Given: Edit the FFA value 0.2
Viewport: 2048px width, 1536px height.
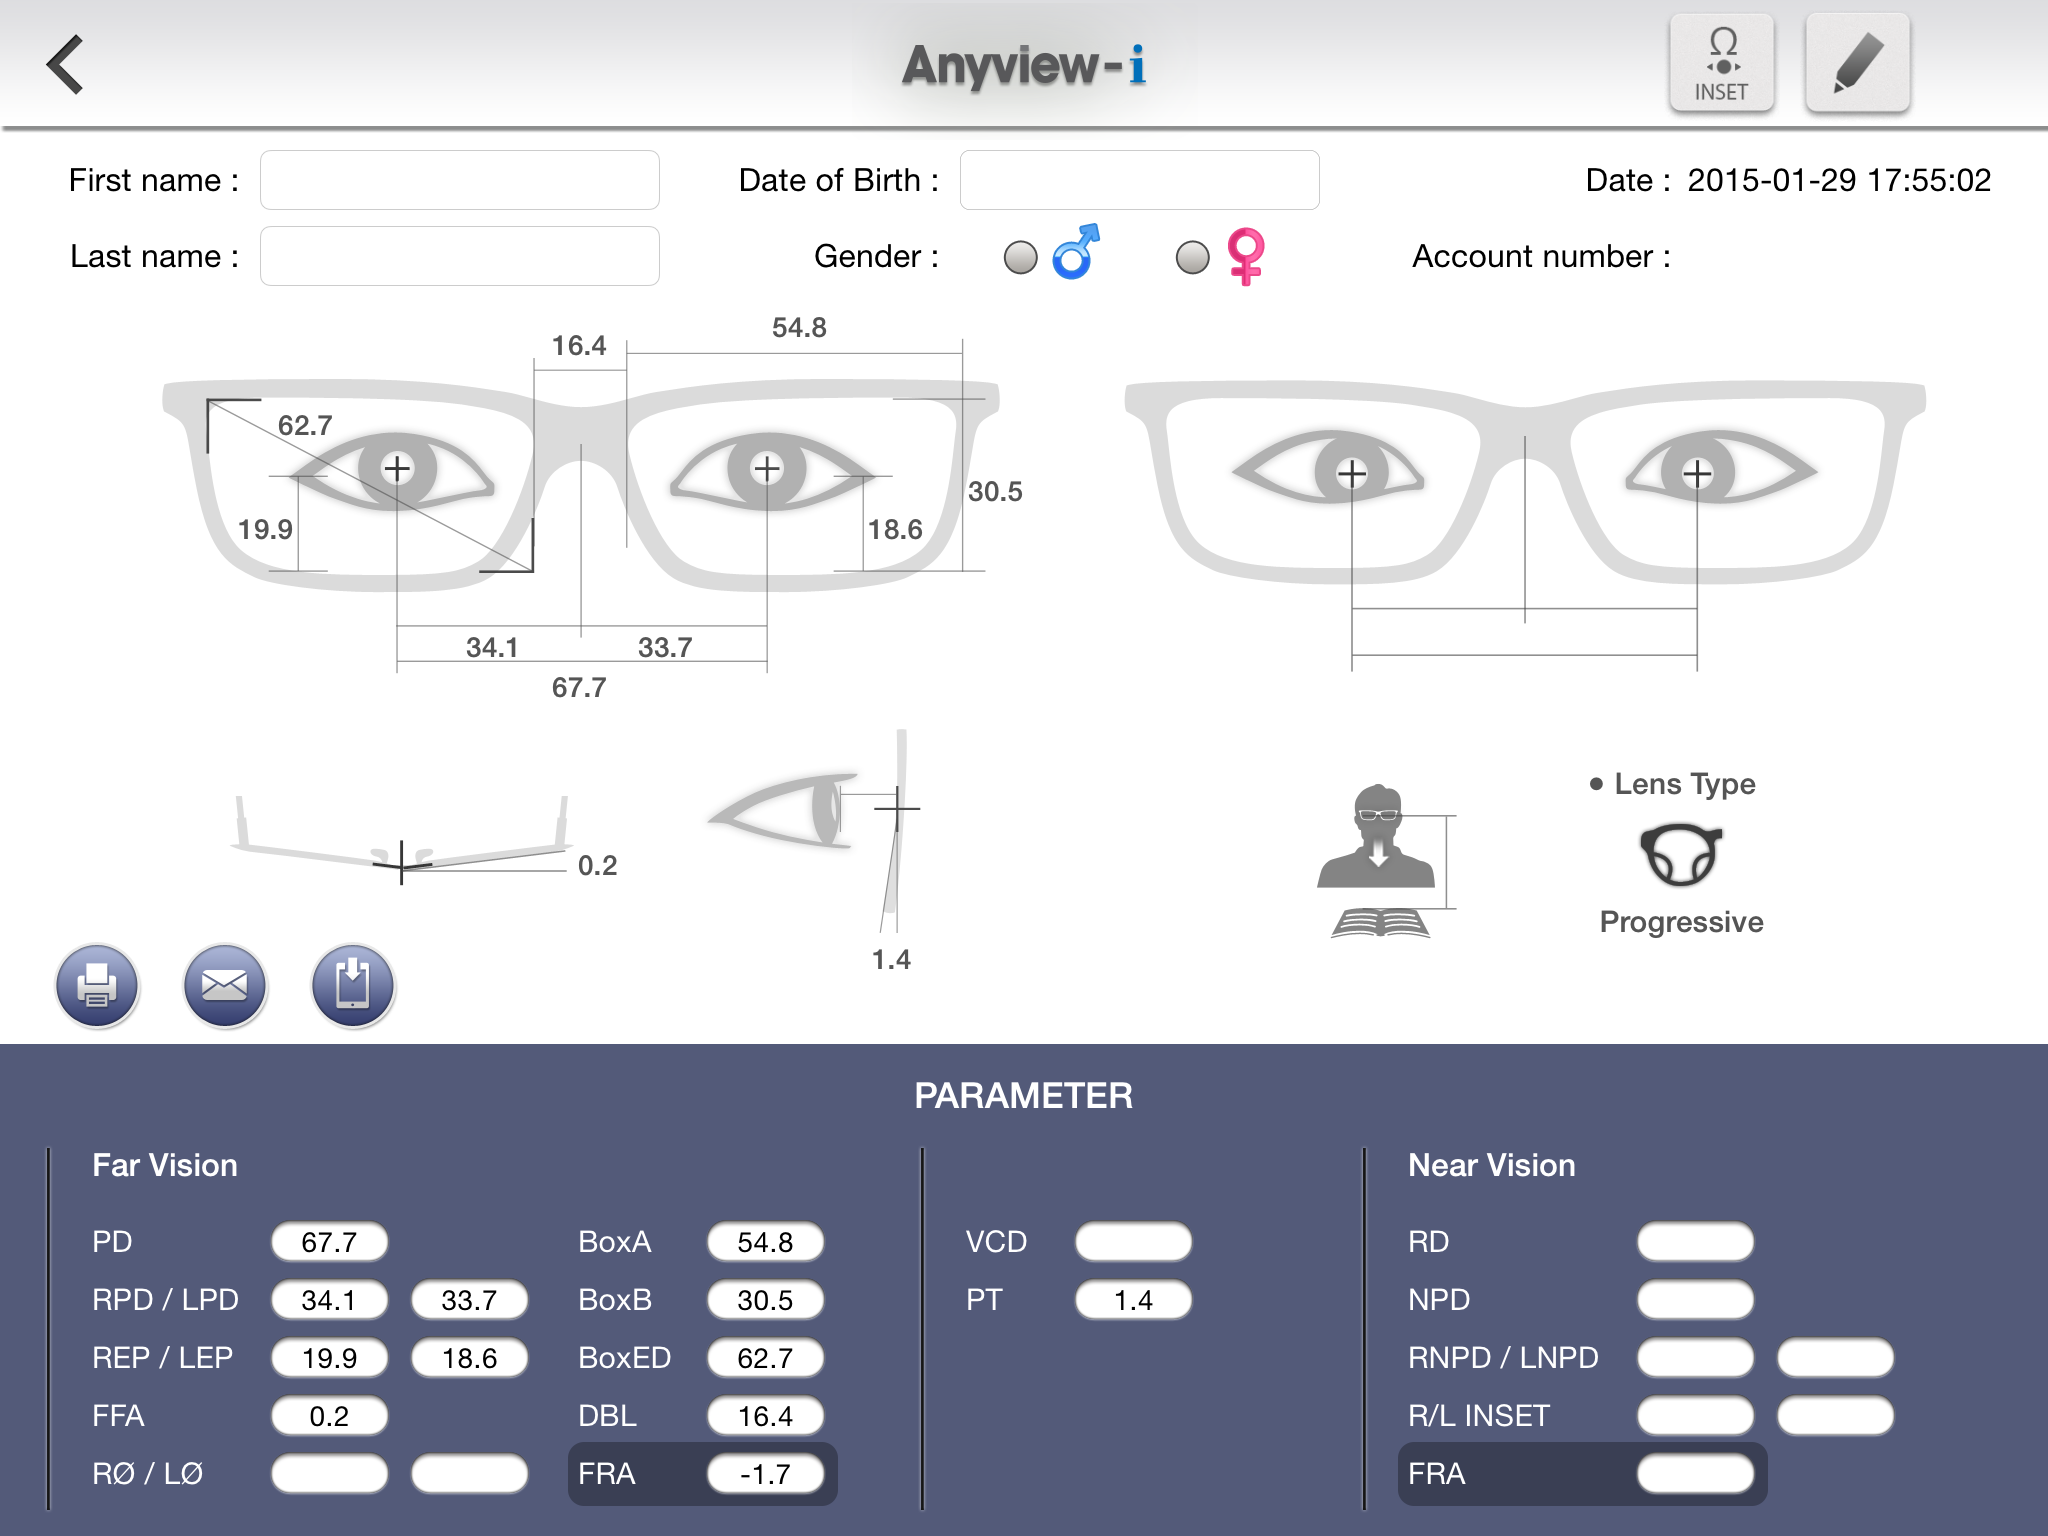Looking at the screenshot, I should coord(329,1416).
